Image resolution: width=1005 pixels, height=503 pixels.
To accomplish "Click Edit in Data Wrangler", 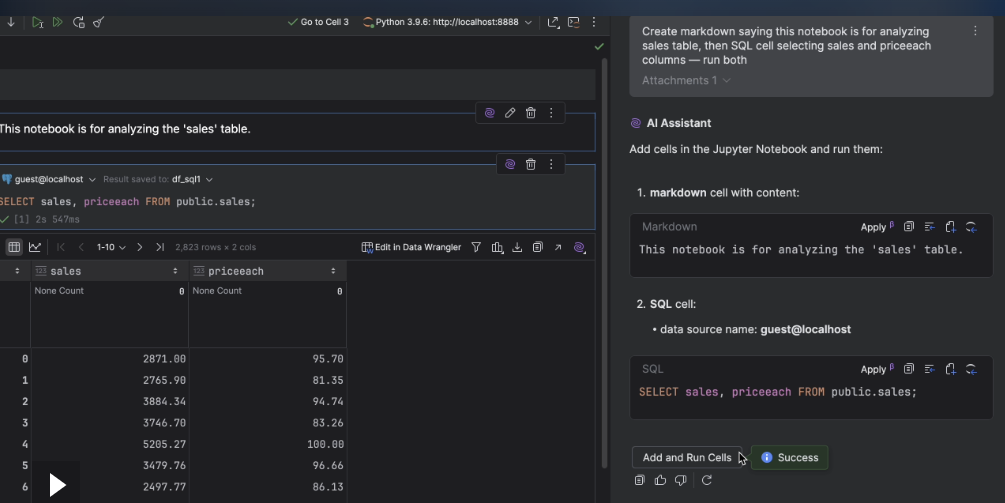I will (x=411, y=247).
